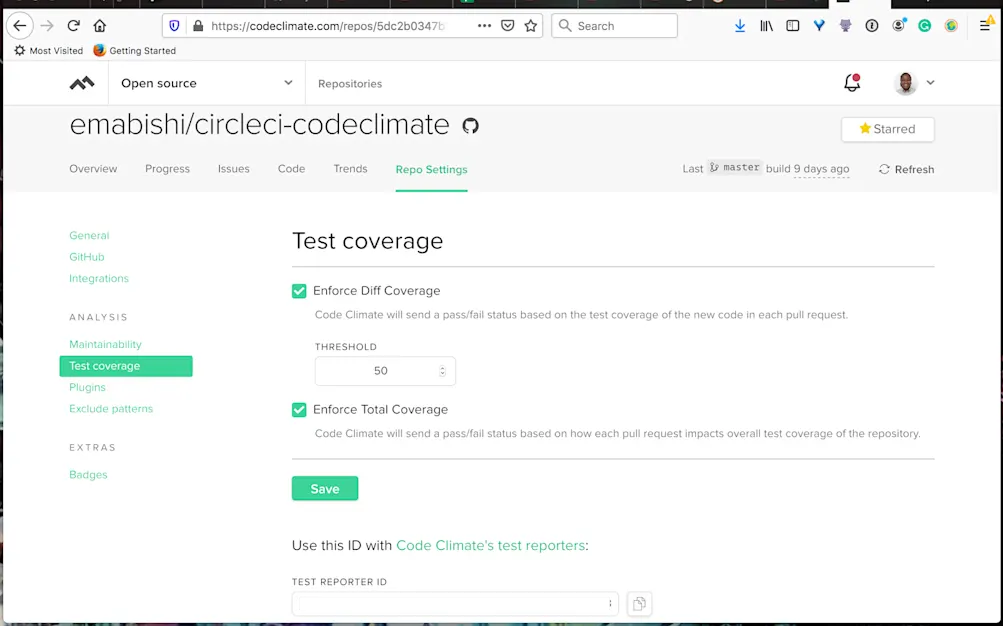
Task: Open the Issues tab
Action: (x=233, y=169)
